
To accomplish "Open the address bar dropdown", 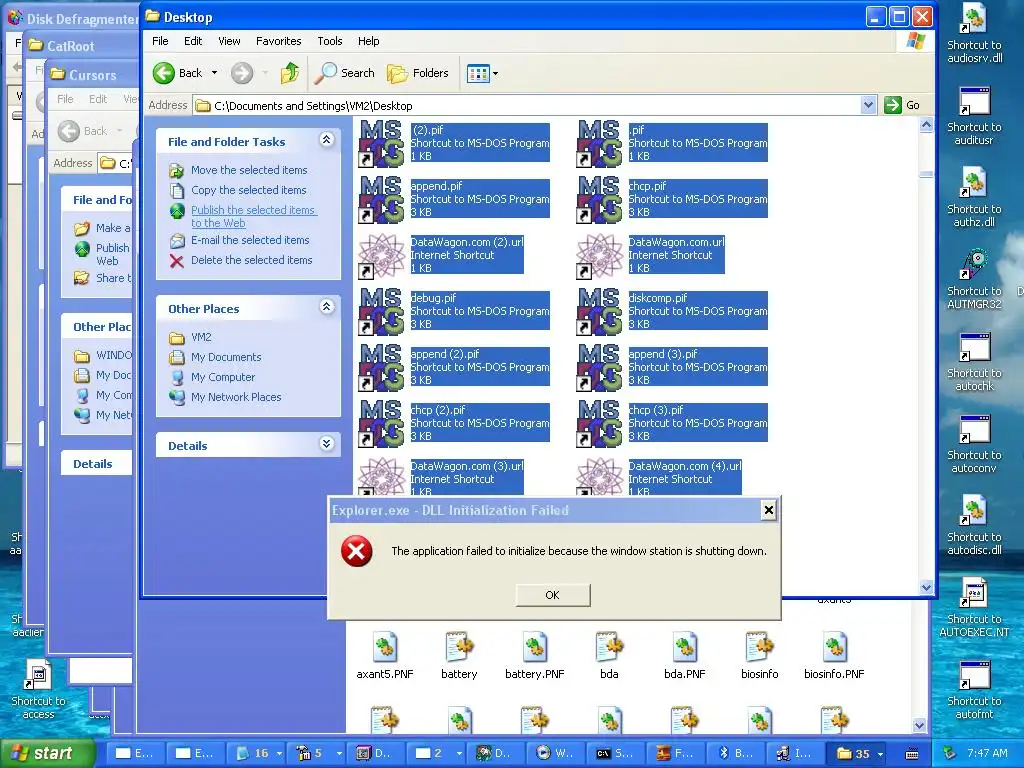I will [x=868, y=105].
